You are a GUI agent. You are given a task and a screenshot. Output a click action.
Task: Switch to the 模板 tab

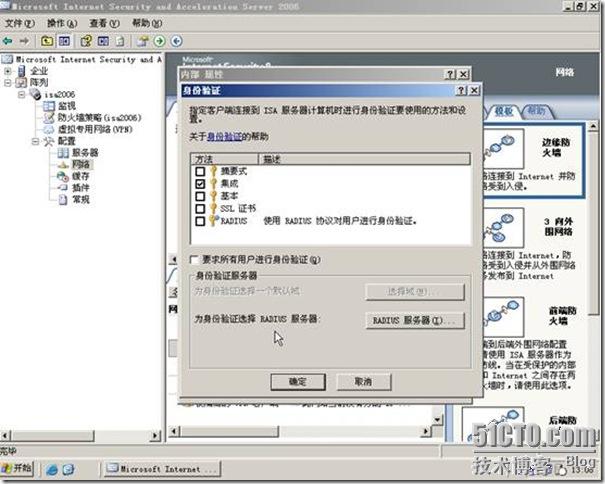[x=504, y=111]
